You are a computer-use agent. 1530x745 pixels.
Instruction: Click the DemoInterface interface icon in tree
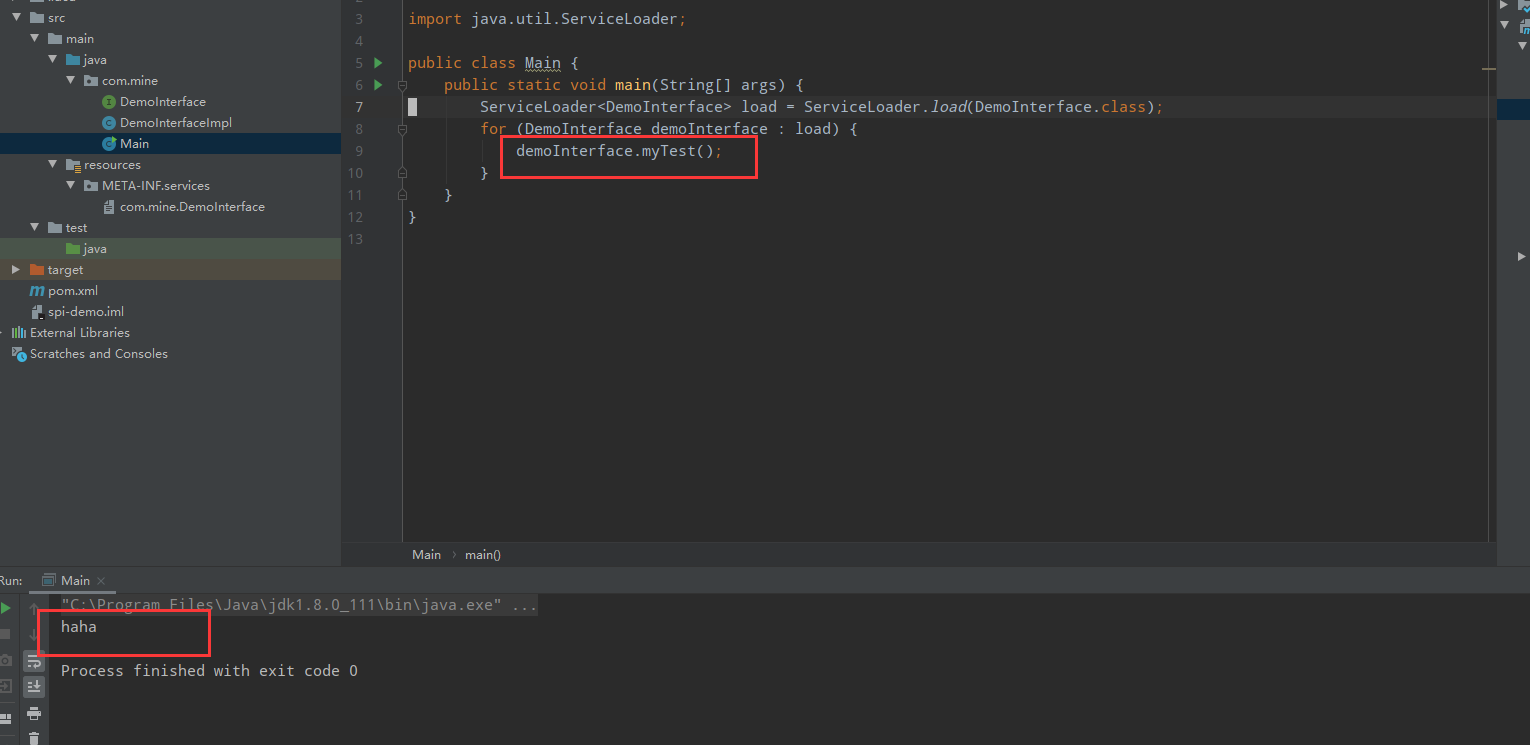coord(109,102)
